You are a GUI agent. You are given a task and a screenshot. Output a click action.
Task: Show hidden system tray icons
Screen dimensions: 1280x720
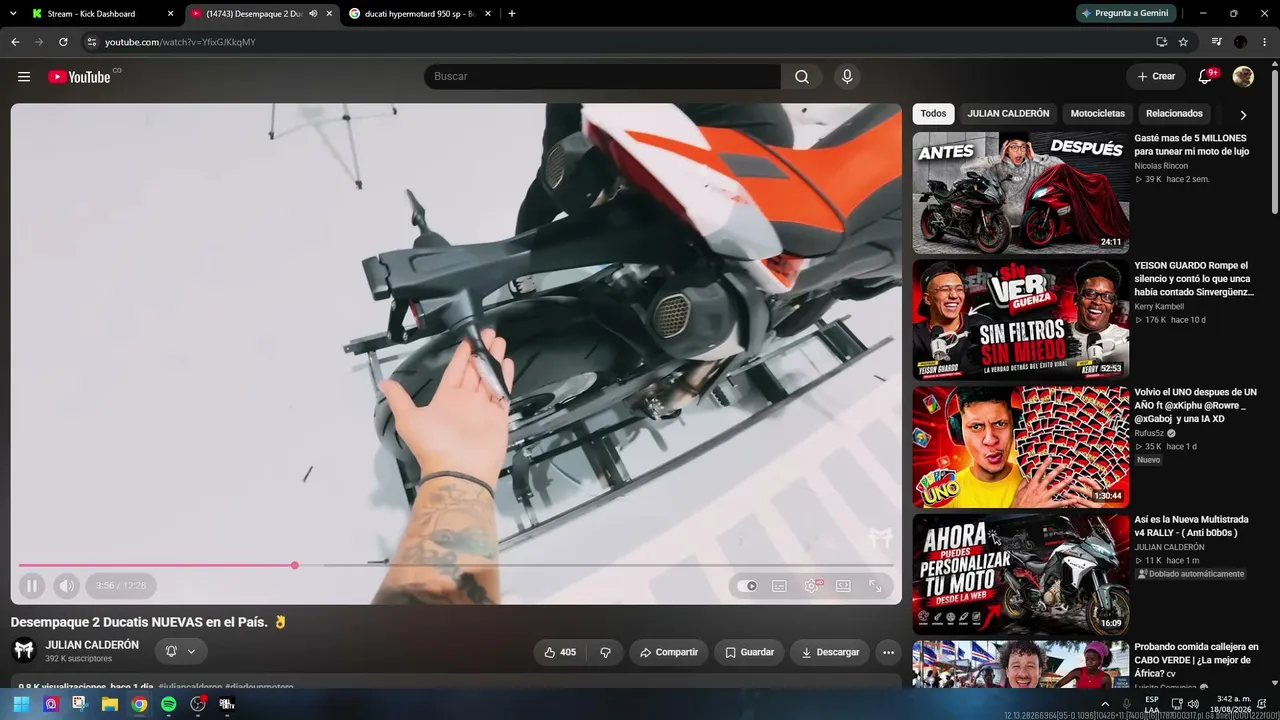[1106, 704]
